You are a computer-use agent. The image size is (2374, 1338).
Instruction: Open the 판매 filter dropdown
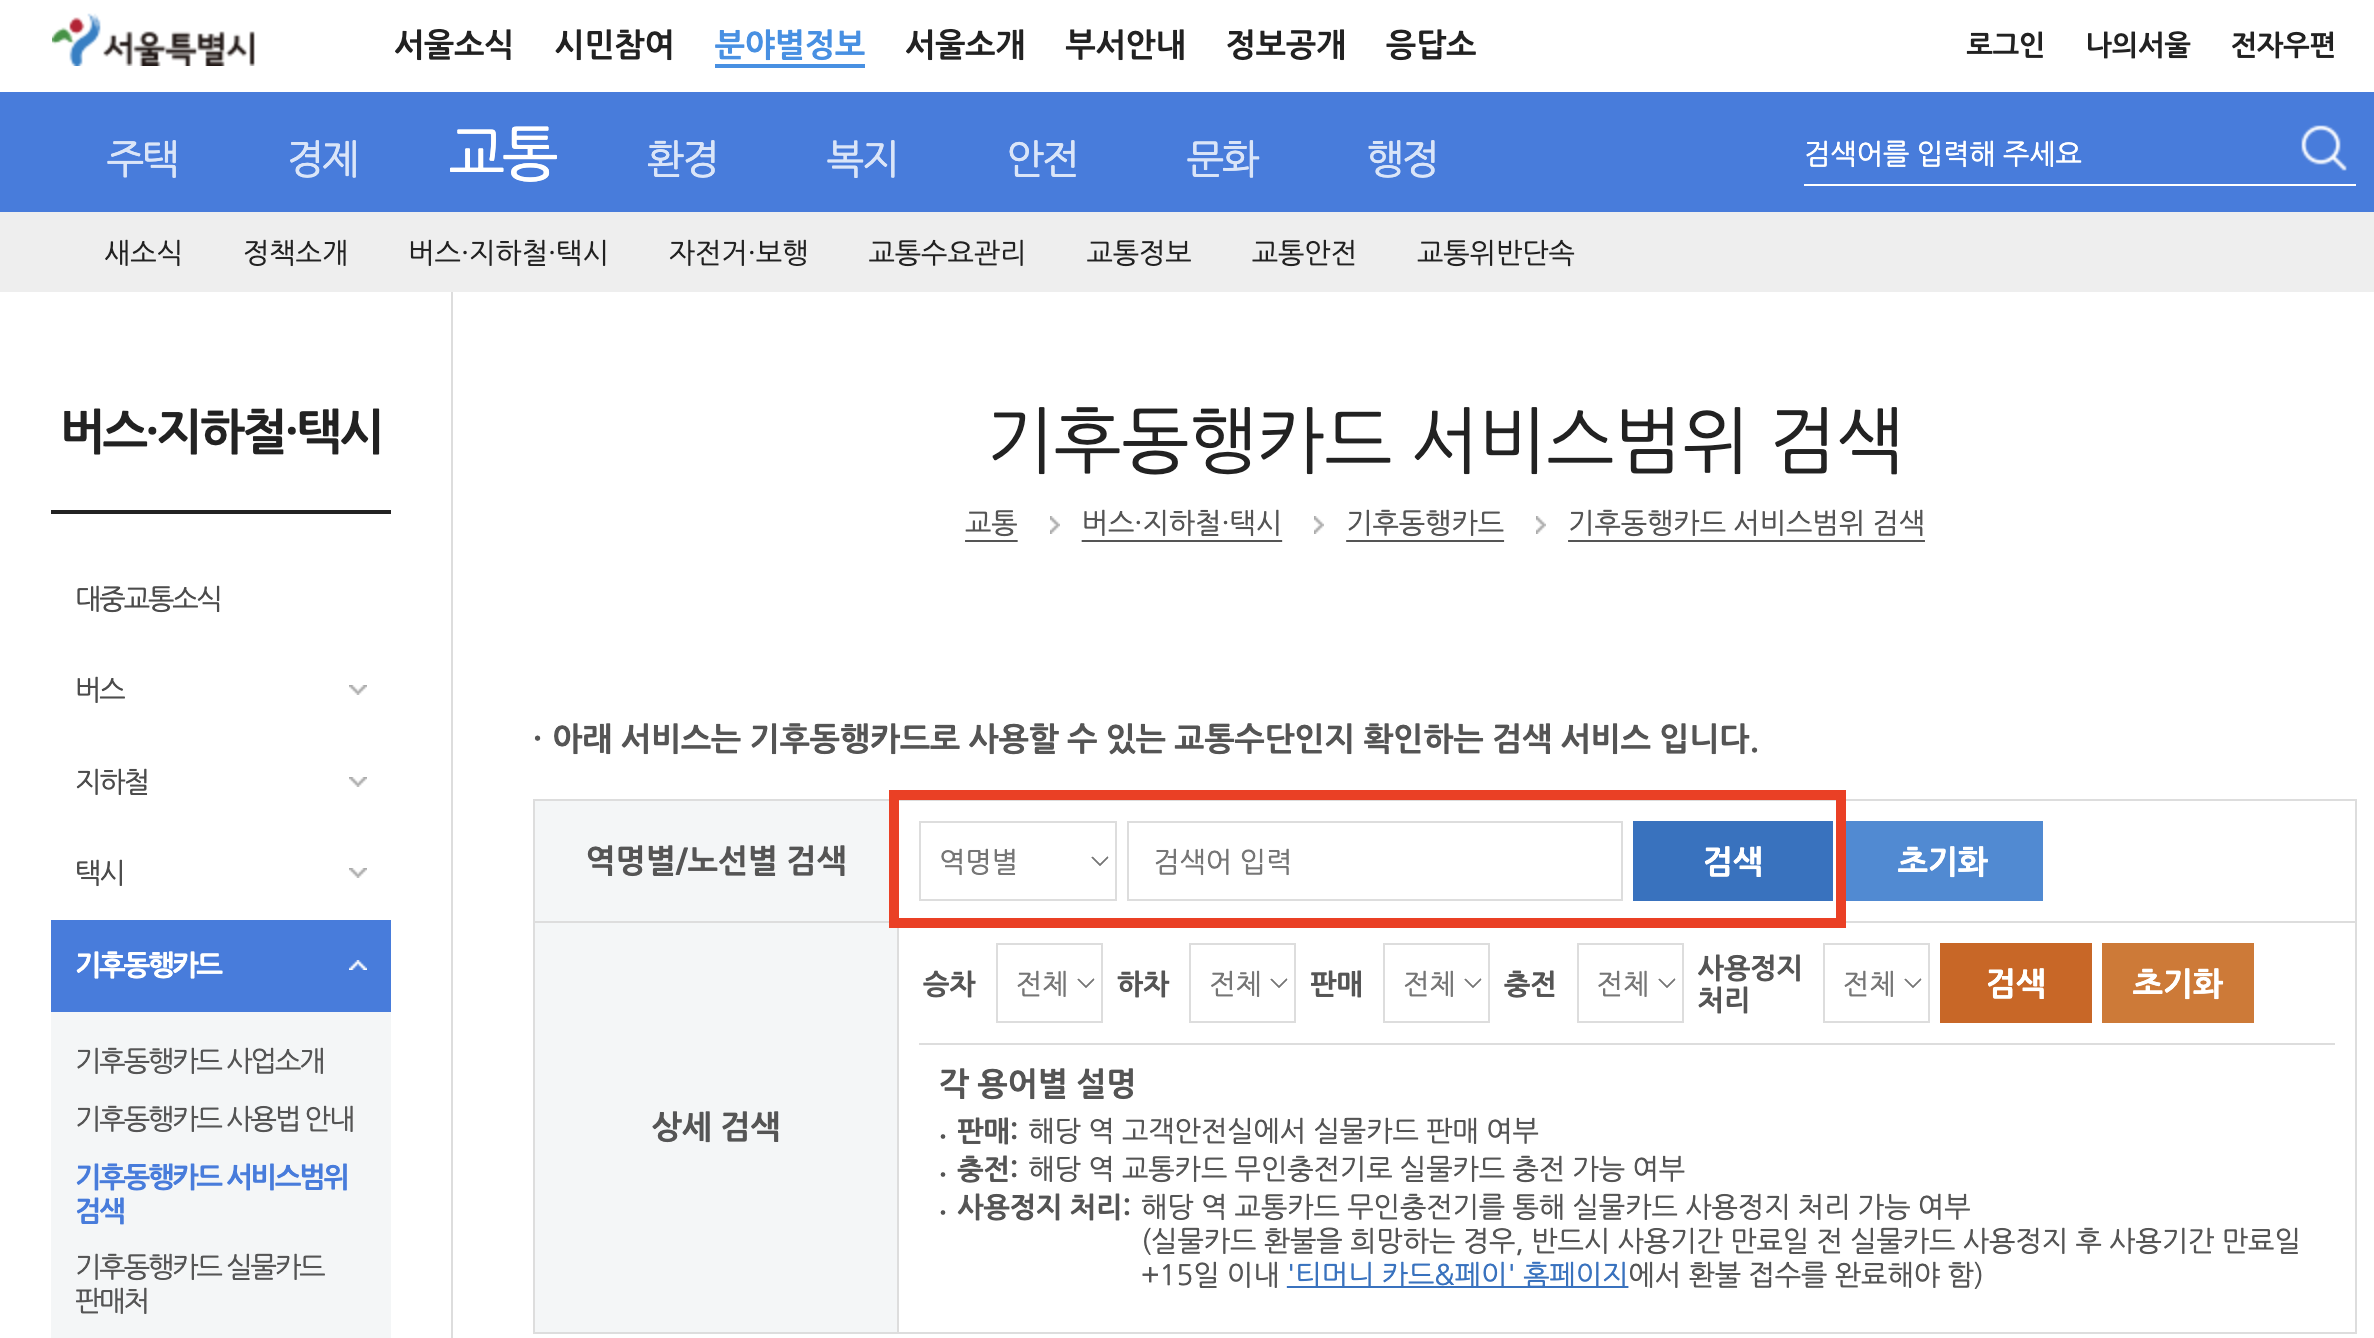point(1436,983)
